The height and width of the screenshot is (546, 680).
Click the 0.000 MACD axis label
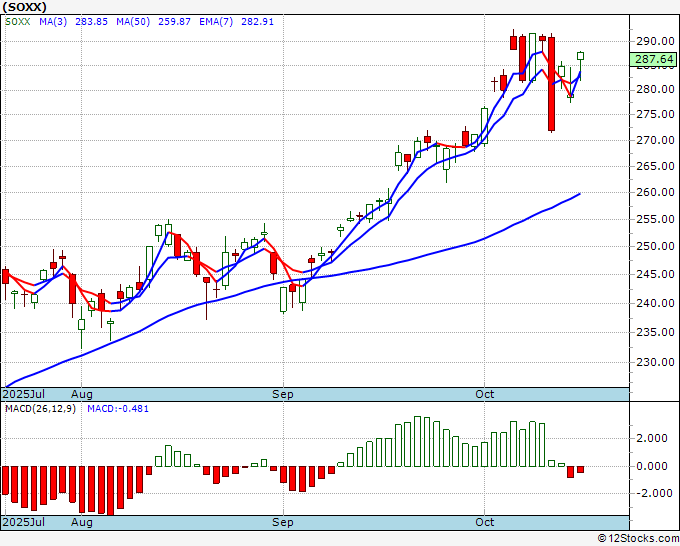click(x=652, y=466)
